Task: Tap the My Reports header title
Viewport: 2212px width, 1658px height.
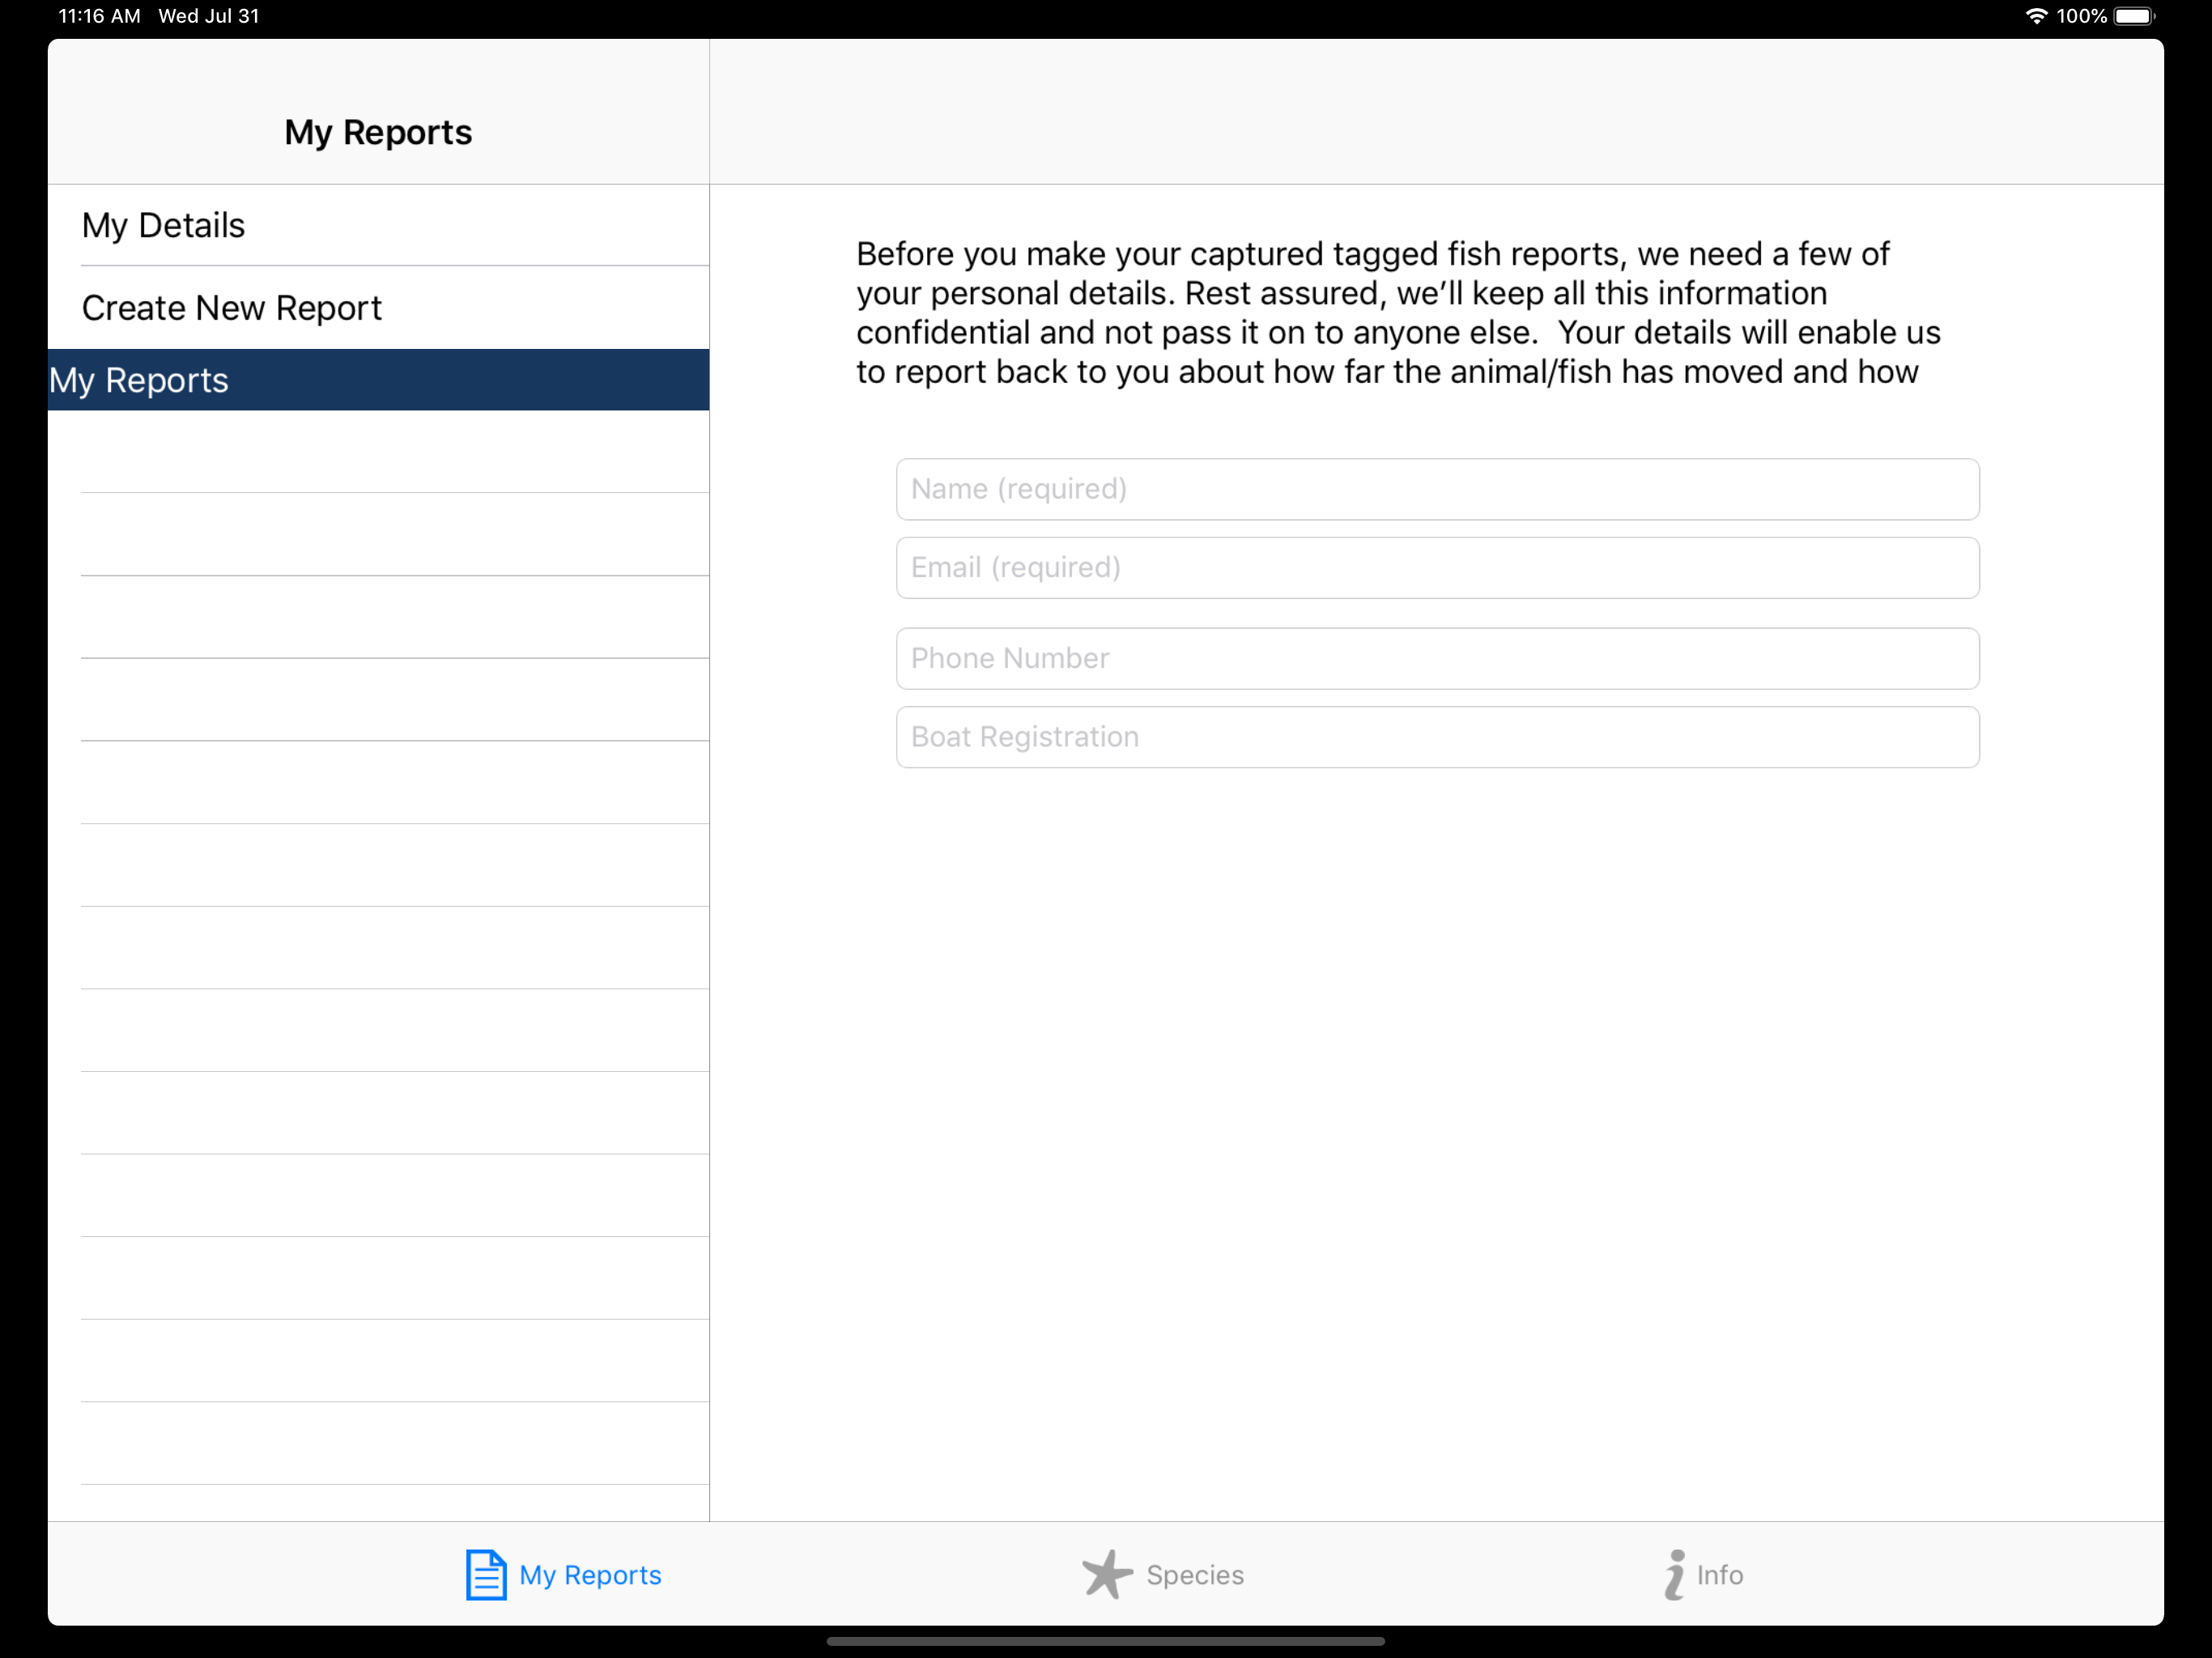Action: [378, 132]
